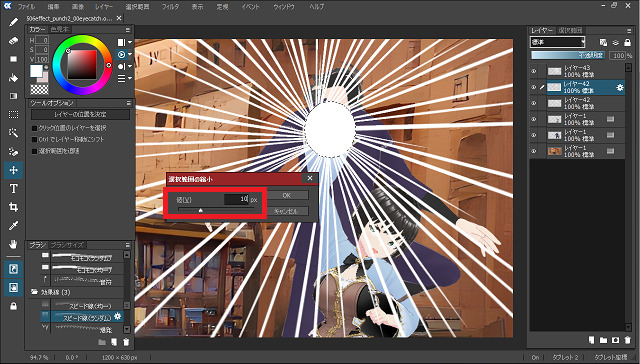Select the Gradient tool

(13, 96)
